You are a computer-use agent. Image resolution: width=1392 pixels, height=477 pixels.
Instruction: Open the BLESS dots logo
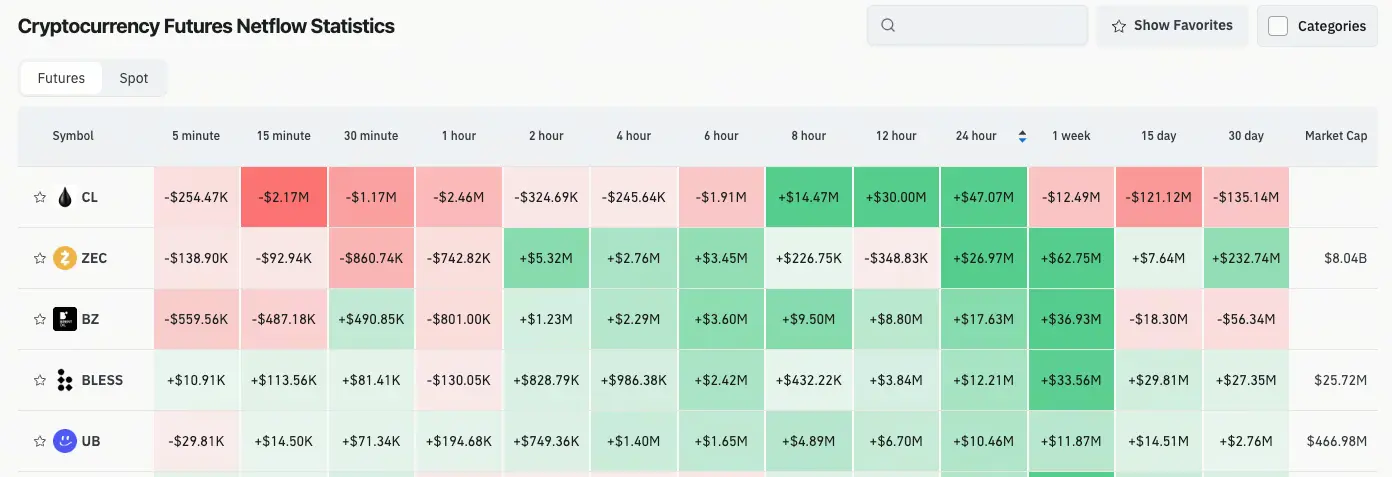(65, 381)
